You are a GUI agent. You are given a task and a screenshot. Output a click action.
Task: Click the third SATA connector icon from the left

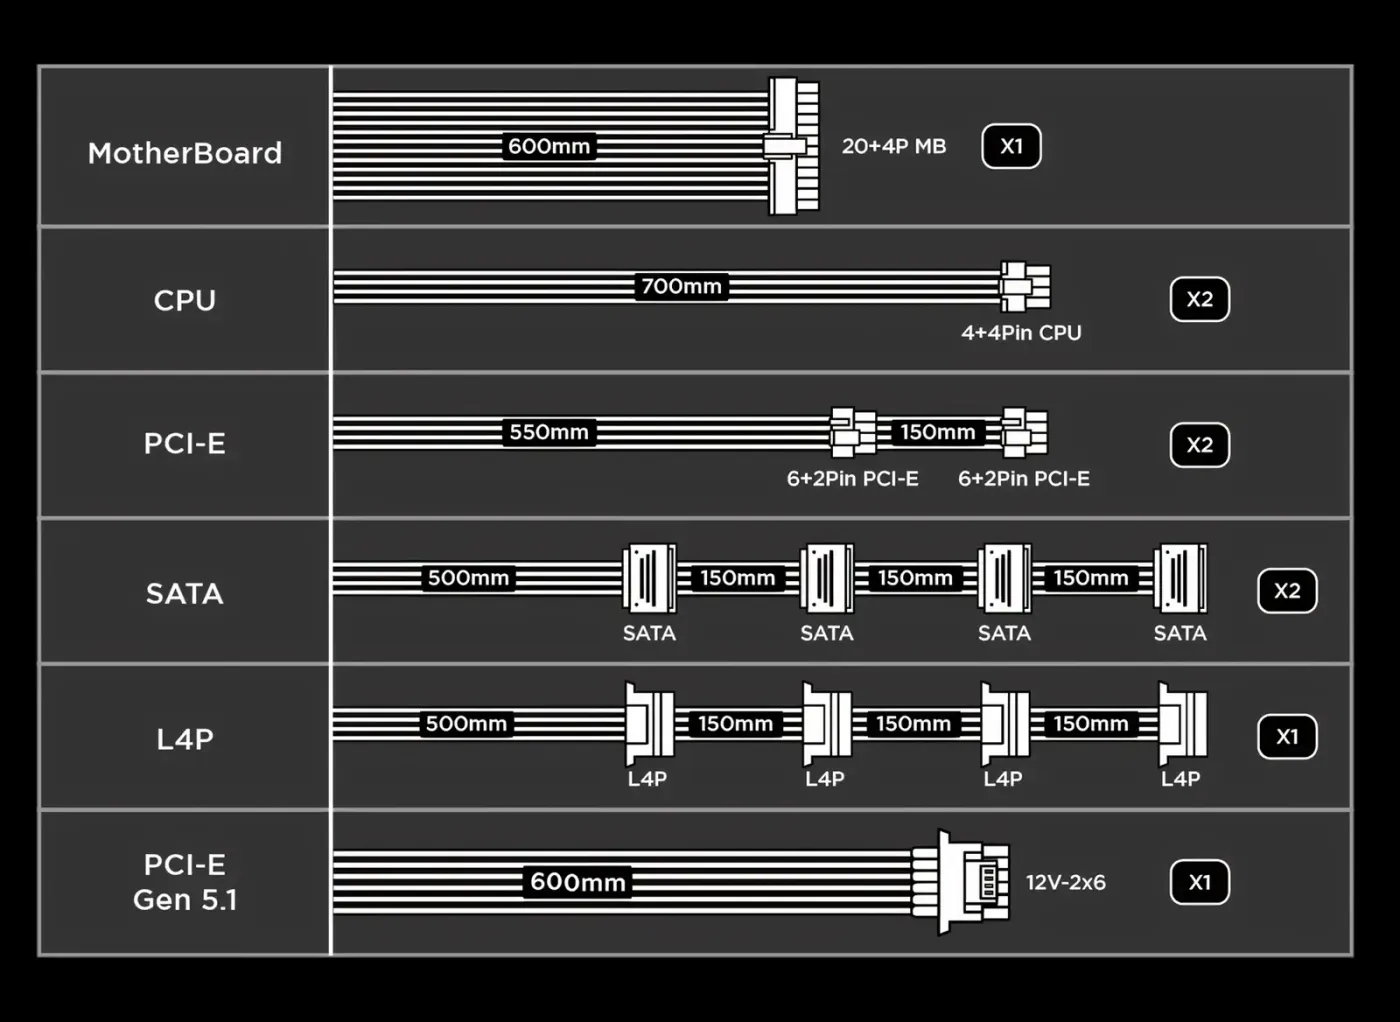[x=1005, y=578]
